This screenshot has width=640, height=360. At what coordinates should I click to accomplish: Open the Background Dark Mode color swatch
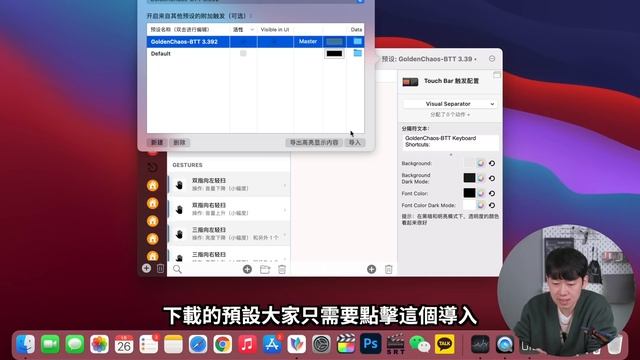[469, 178]
